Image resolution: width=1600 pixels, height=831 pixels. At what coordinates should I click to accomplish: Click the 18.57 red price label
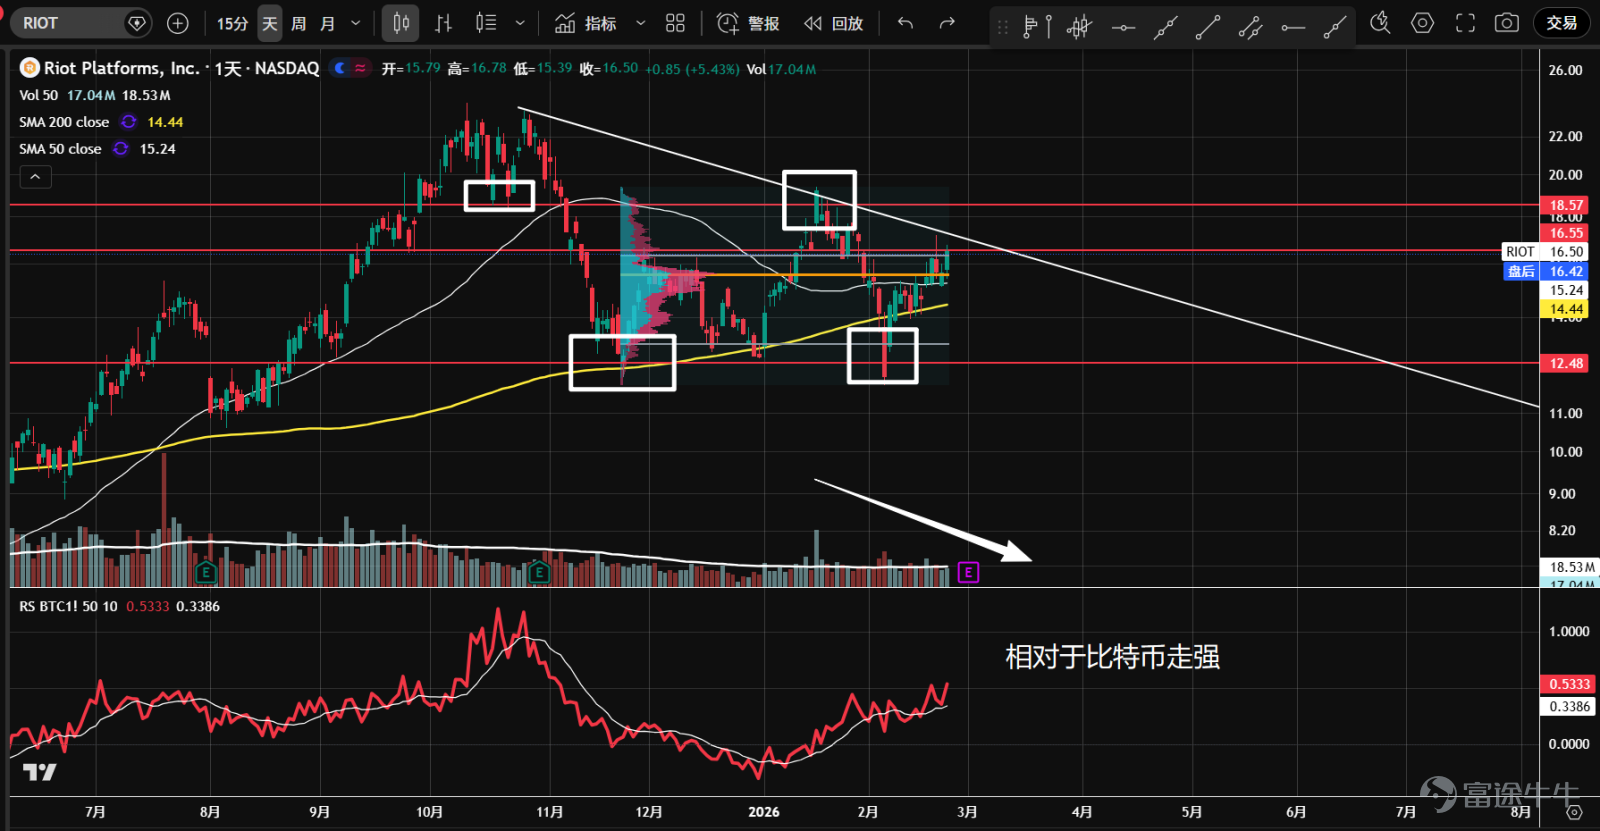coord(1565,205)
